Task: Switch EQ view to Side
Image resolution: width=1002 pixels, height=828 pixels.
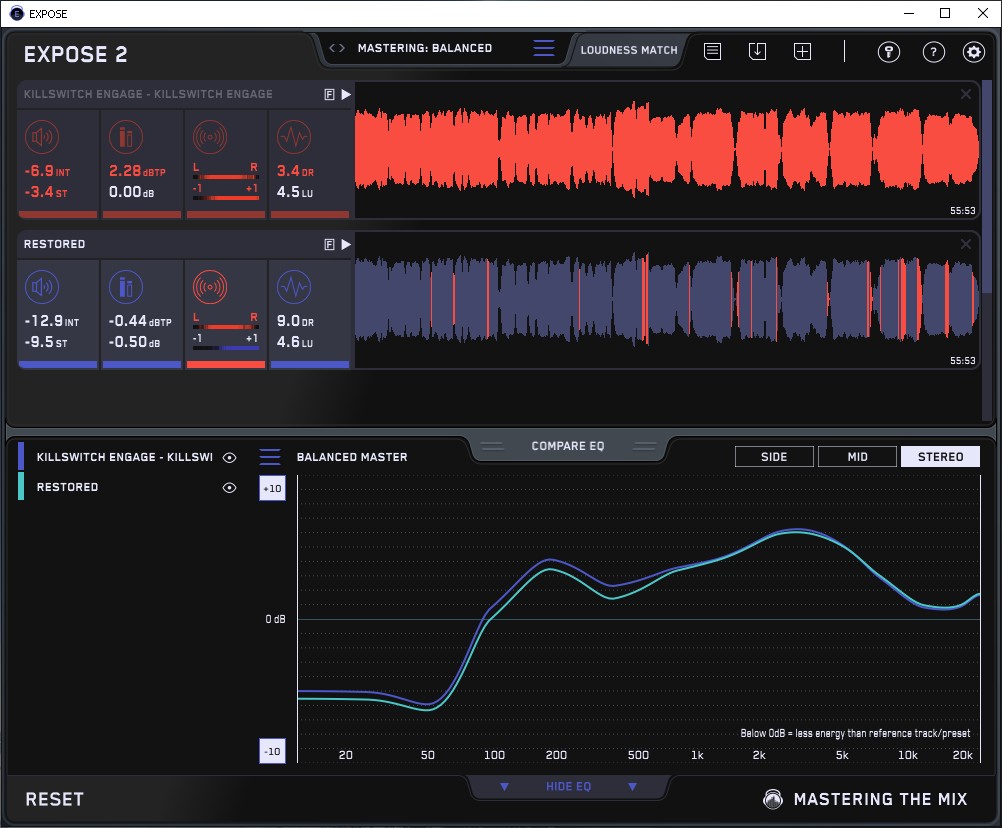Action: click(x=774, y=457)
